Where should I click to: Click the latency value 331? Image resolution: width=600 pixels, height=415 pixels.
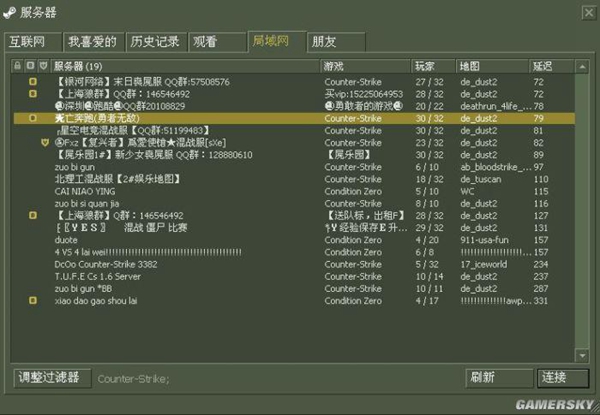(541, 301)
